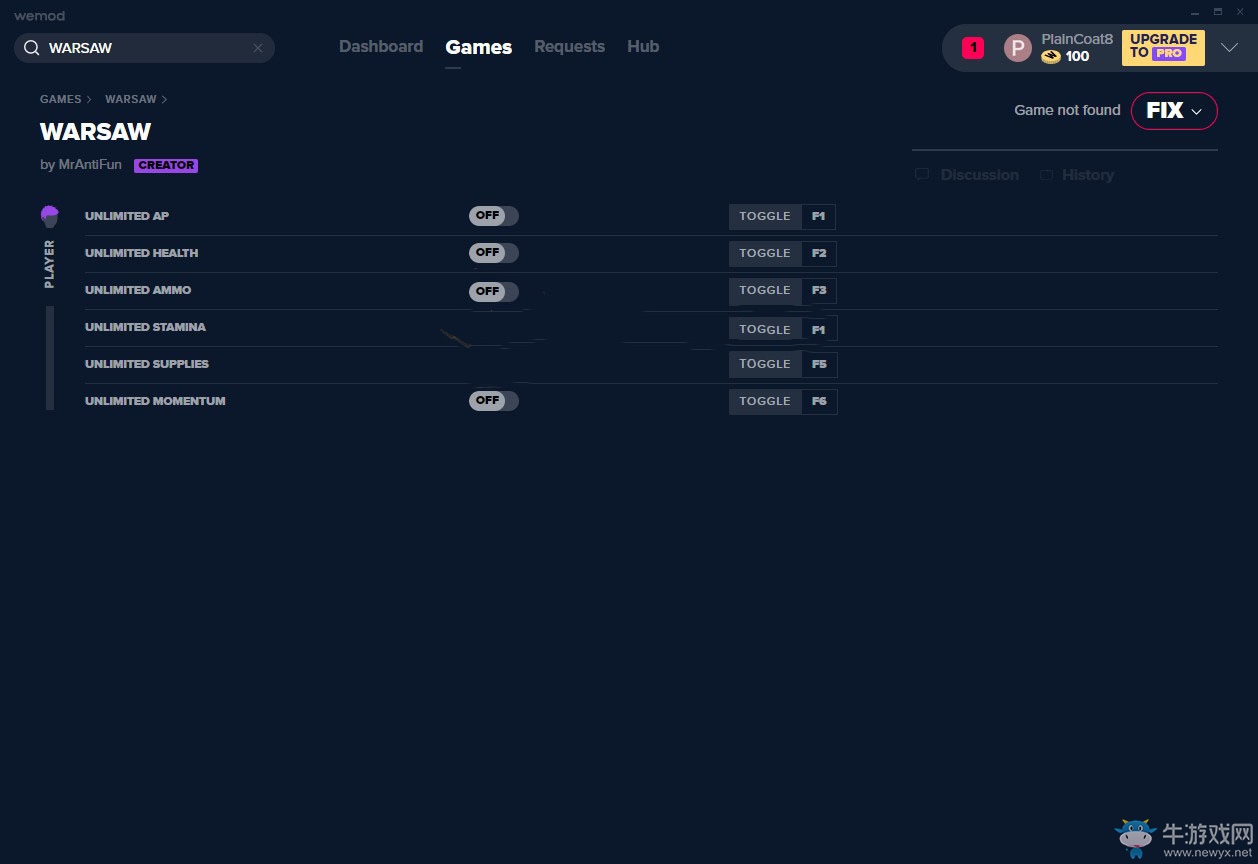Click the CREATOR badge
The image size is (1258, 864).
[166, 166]
